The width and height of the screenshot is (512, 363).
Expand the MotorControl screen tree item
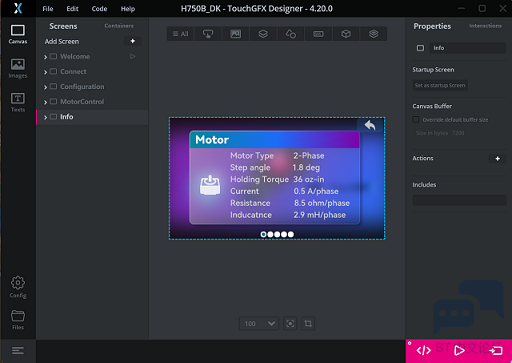(45, 102)
